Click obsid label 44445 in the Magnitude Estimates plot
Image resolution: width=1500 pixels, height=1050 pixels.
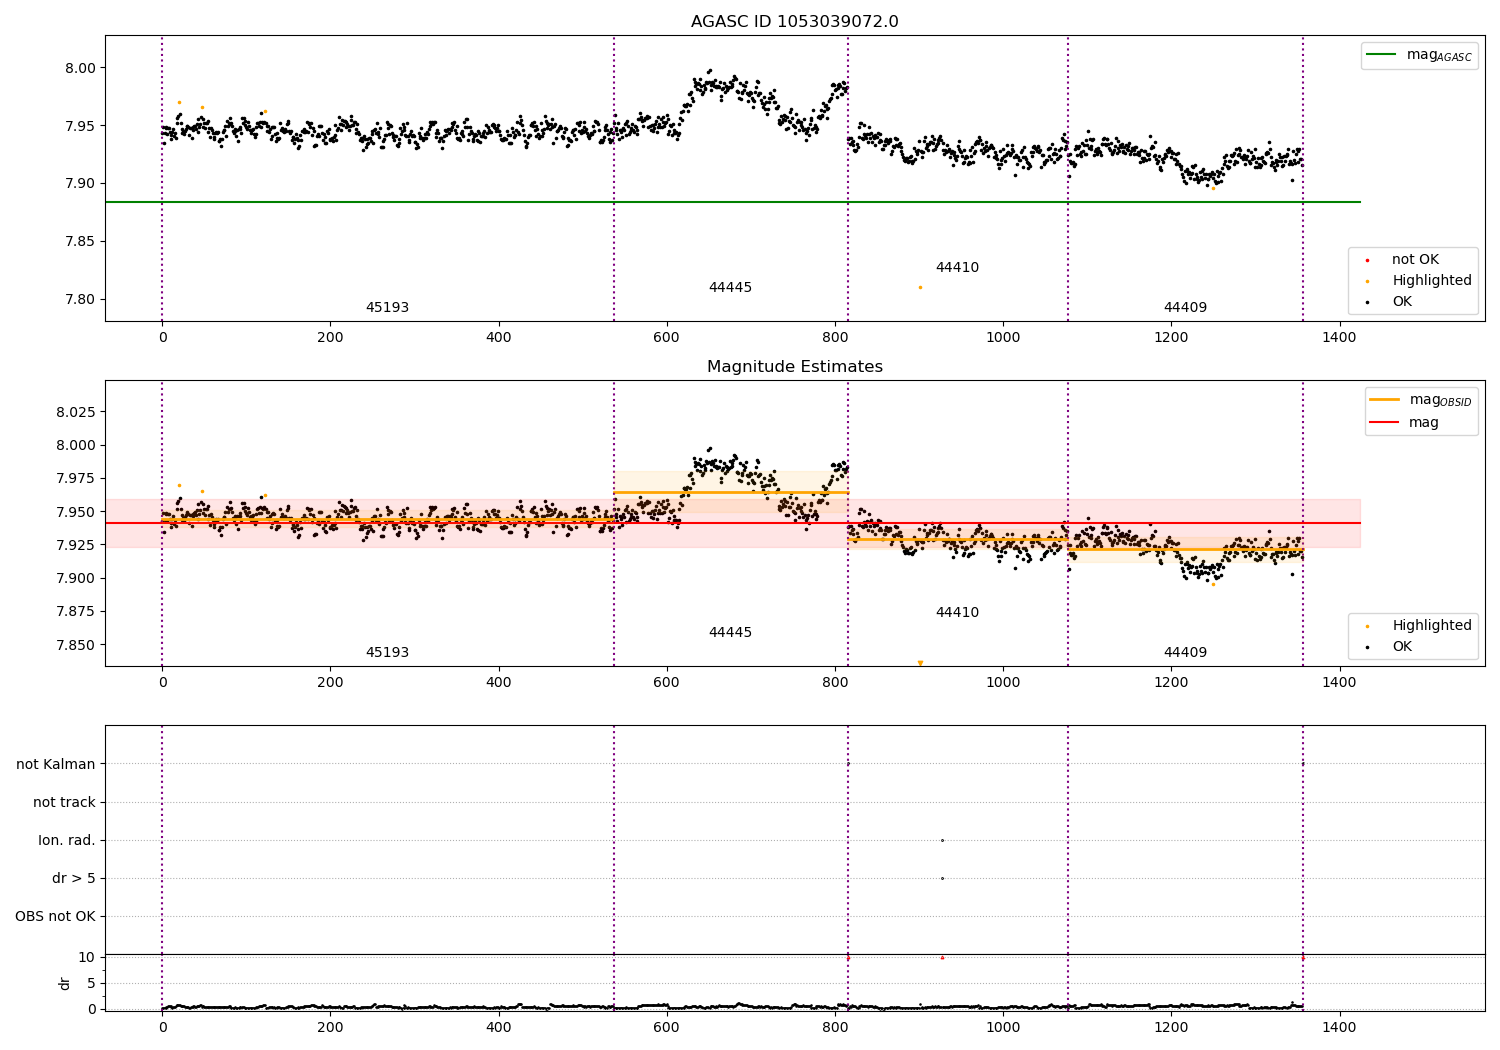point(730,633)
